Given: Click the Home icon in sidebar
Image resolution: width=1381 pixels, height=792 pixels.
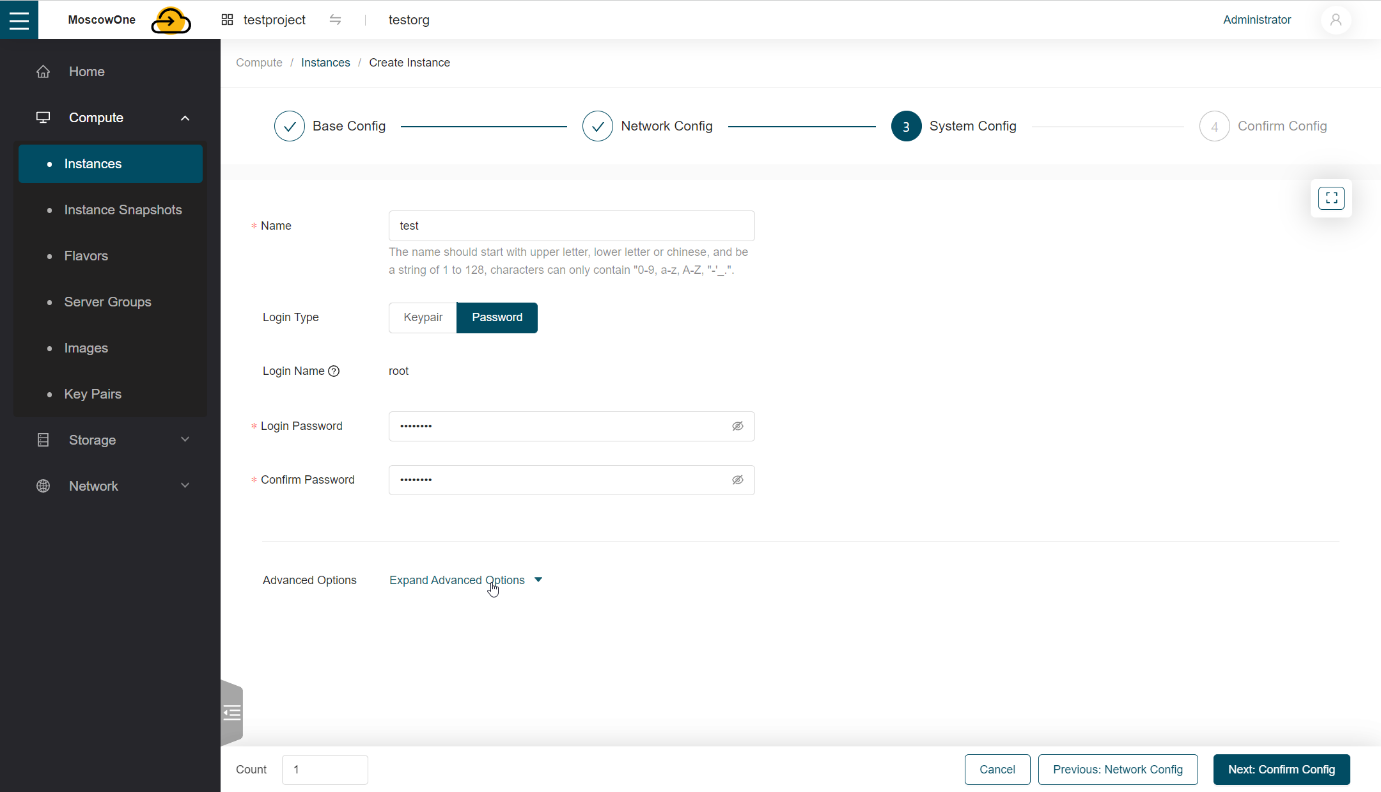Looking at the screenshot, I should click(x=43, y=72).
